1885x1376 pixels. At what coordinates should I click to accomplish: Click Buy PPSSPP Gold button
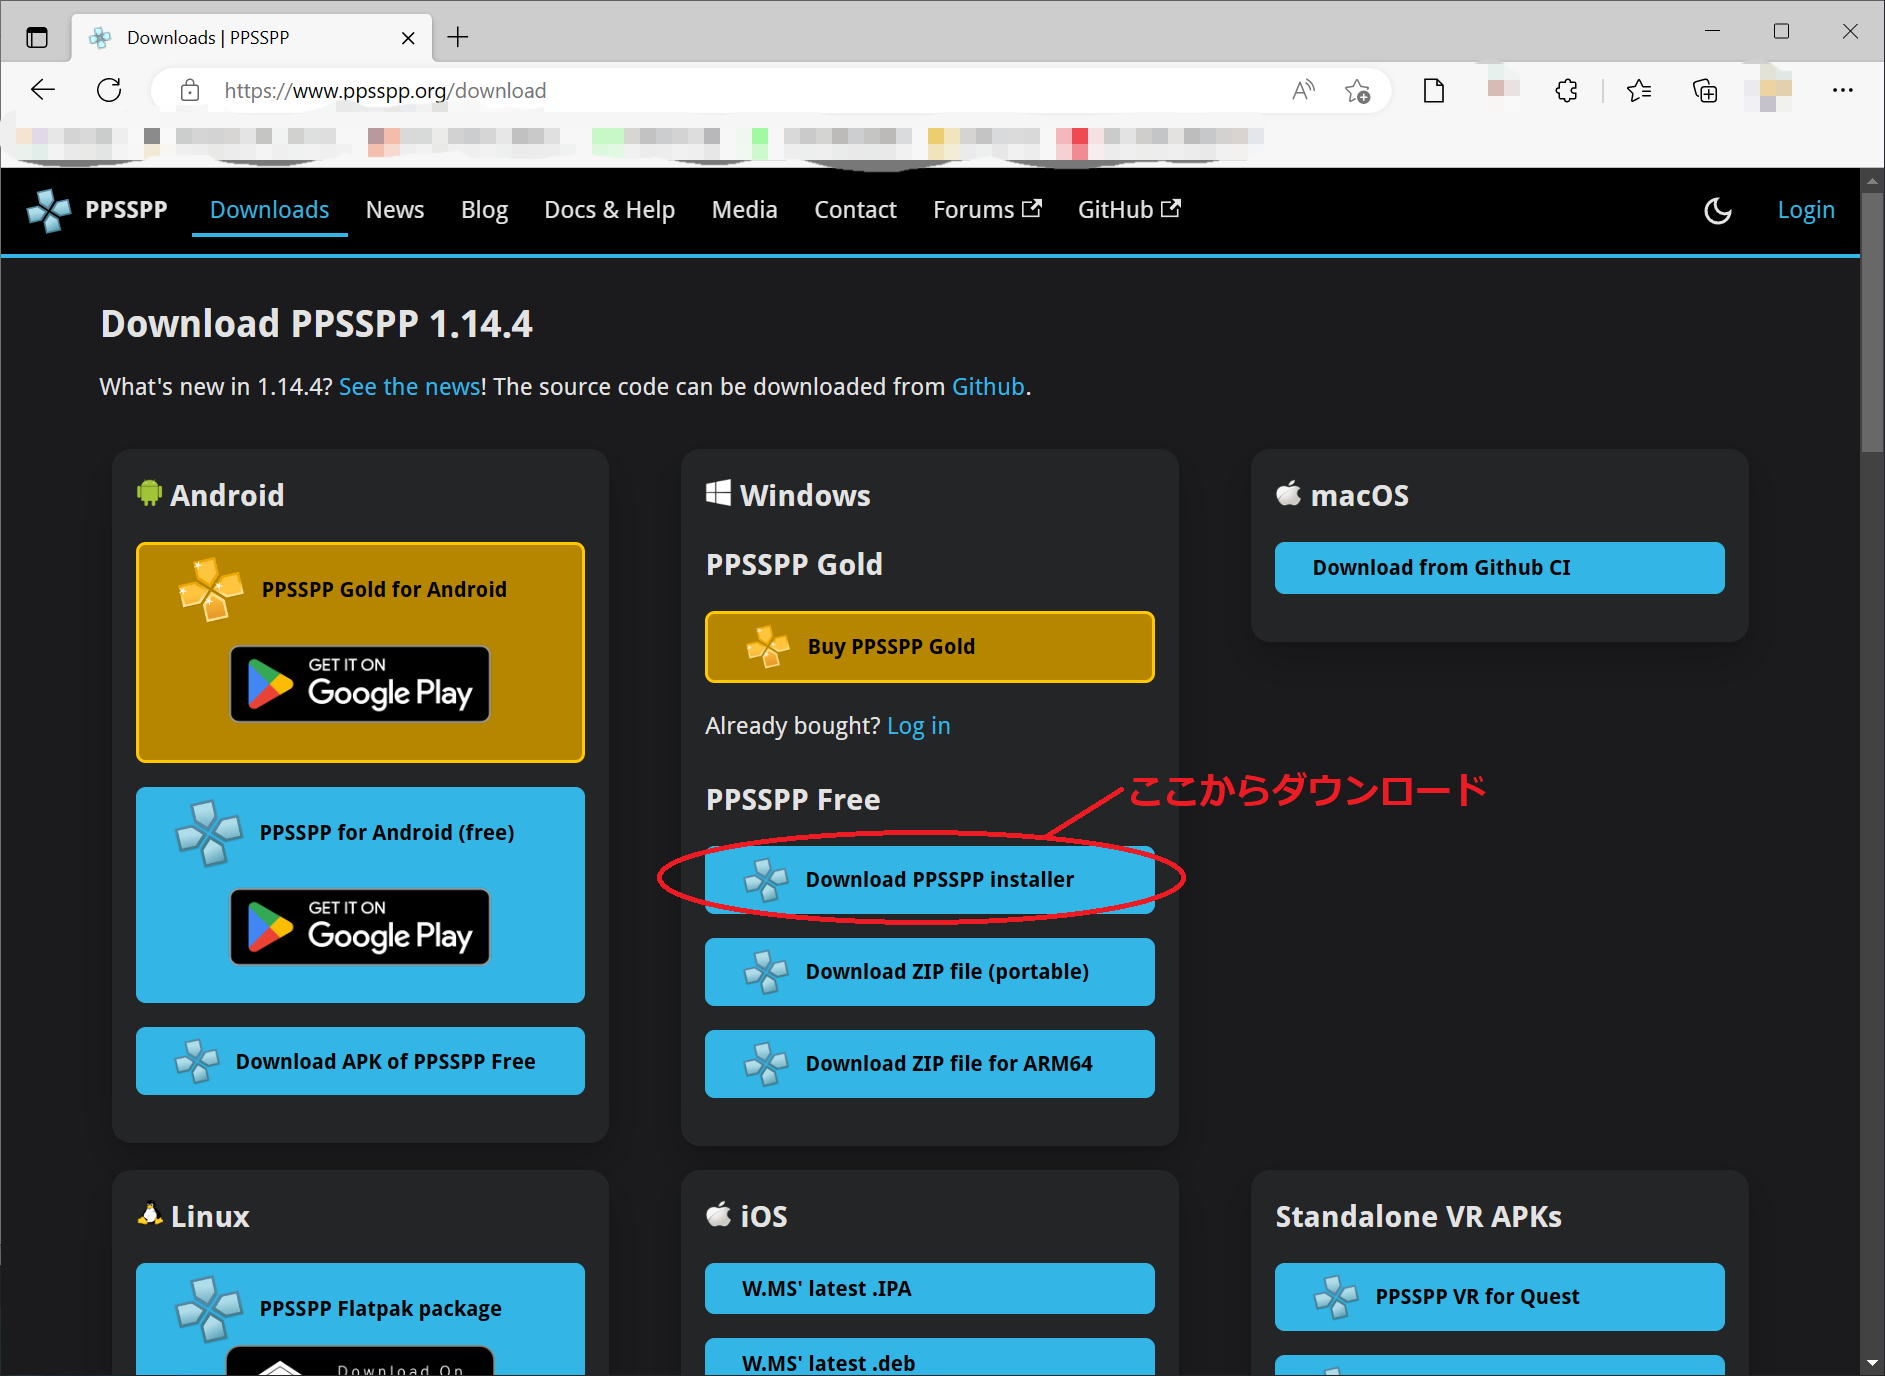click(x=929, y=647)
